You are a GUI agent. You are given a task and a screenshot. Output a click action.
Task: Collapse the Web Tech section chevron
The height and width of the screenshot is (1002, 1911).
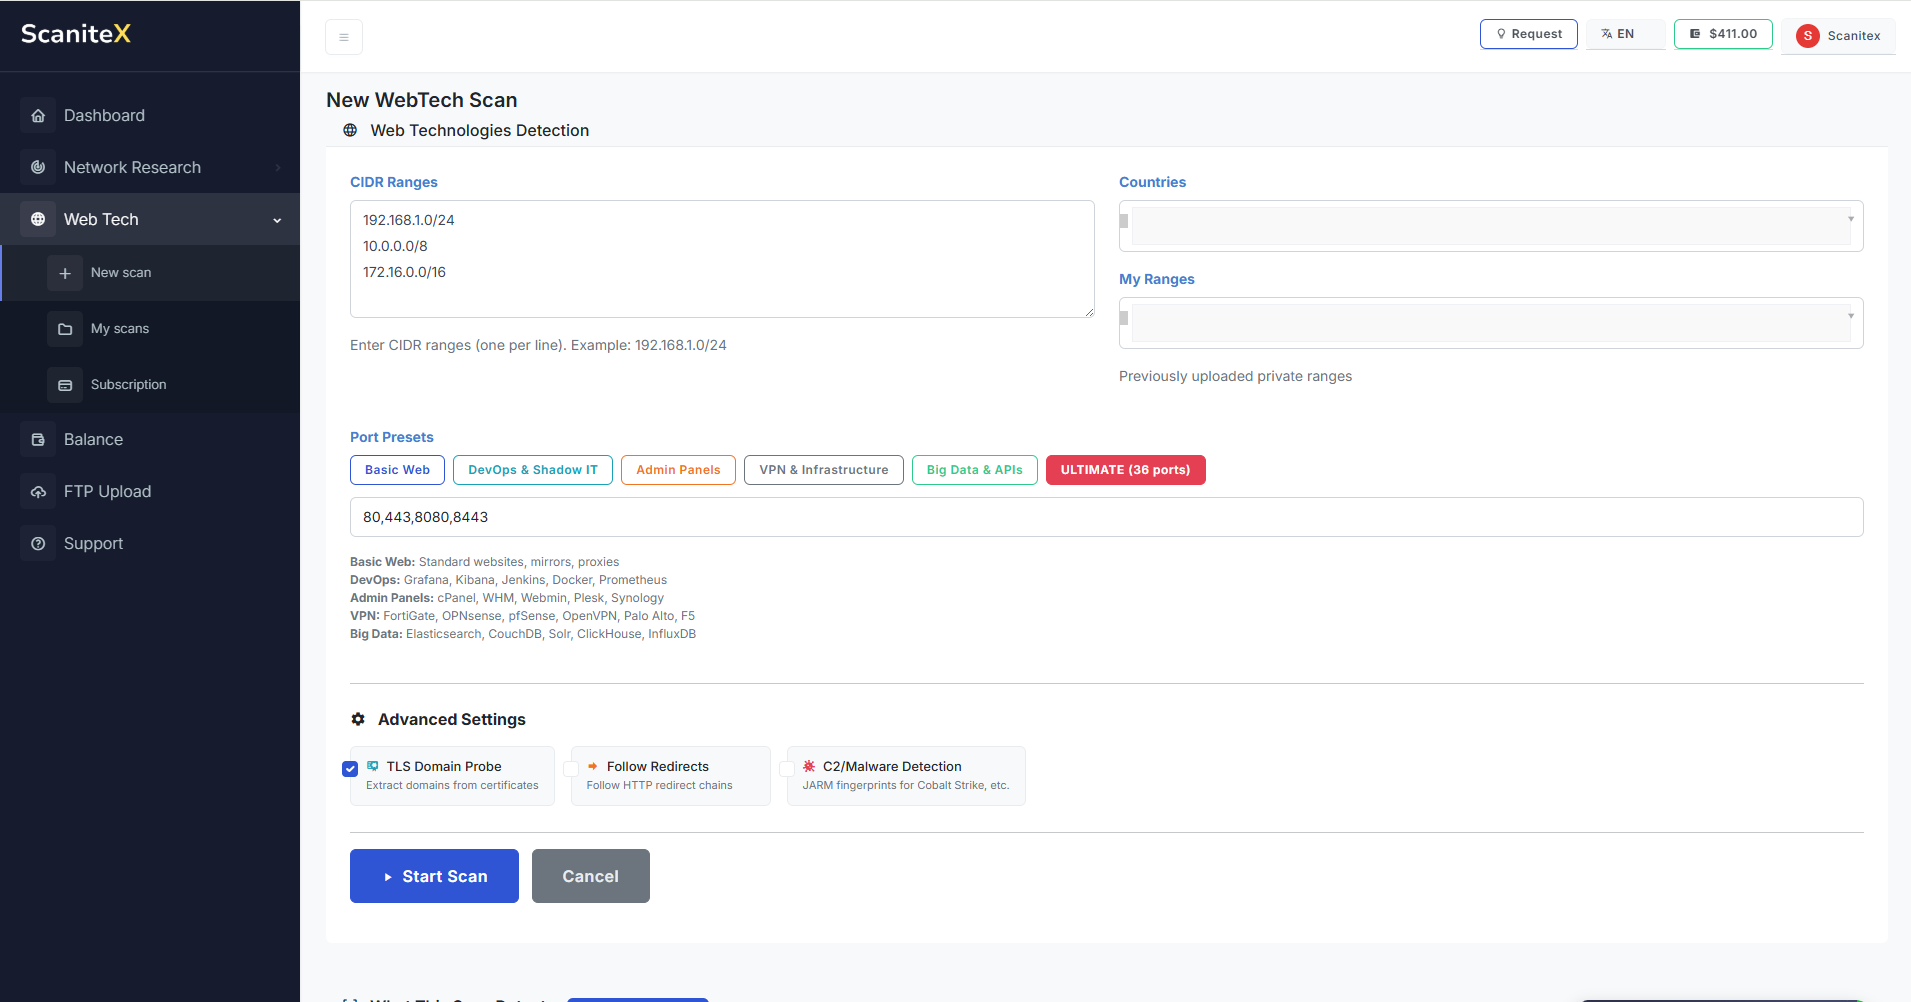click(x=276, y=219)
